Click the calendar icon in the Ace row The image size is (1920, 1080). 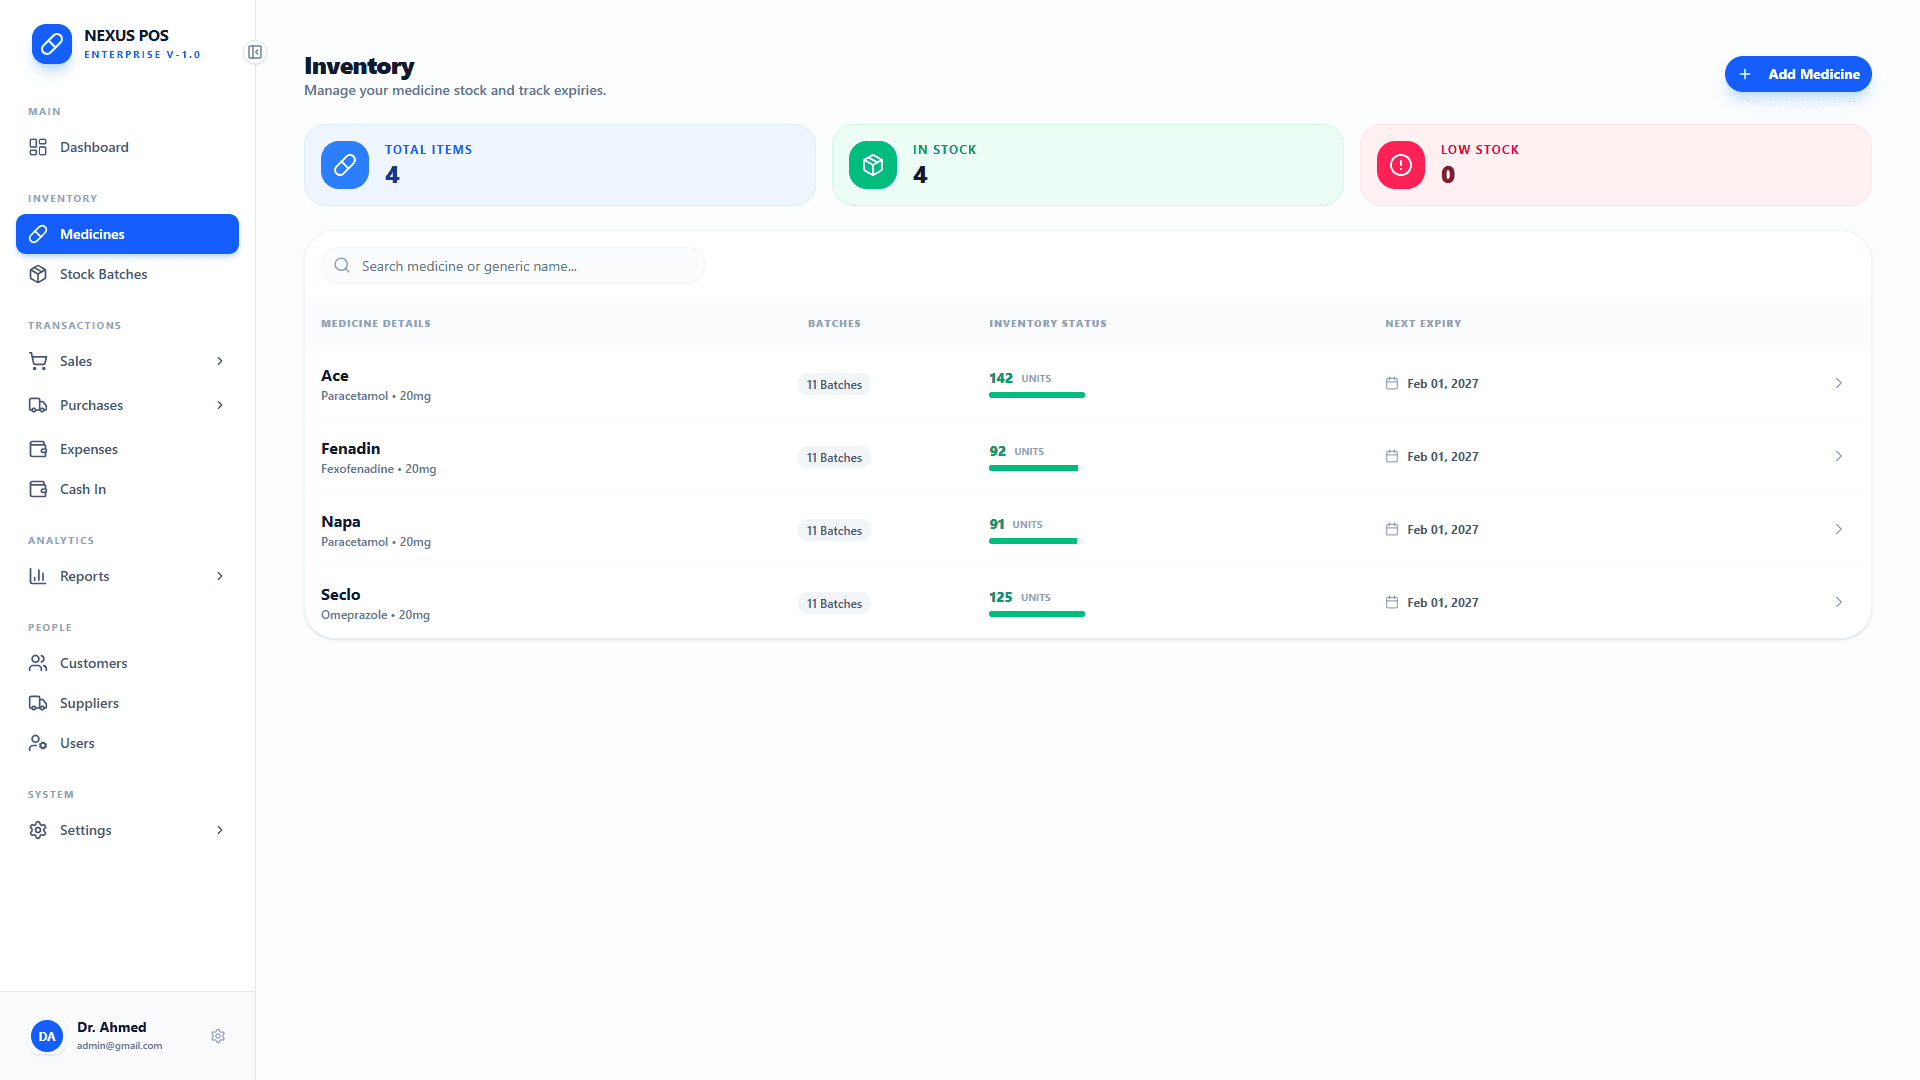coord(1392,384)
